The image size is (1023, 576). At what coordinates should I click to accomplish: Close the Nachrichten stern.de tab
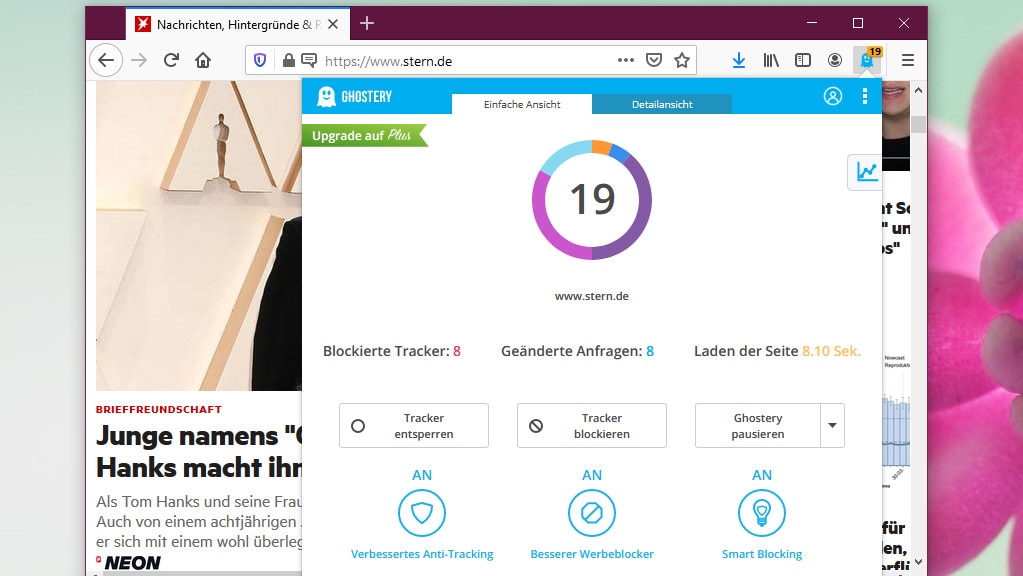pyautogui.click(x=333, y=24)
